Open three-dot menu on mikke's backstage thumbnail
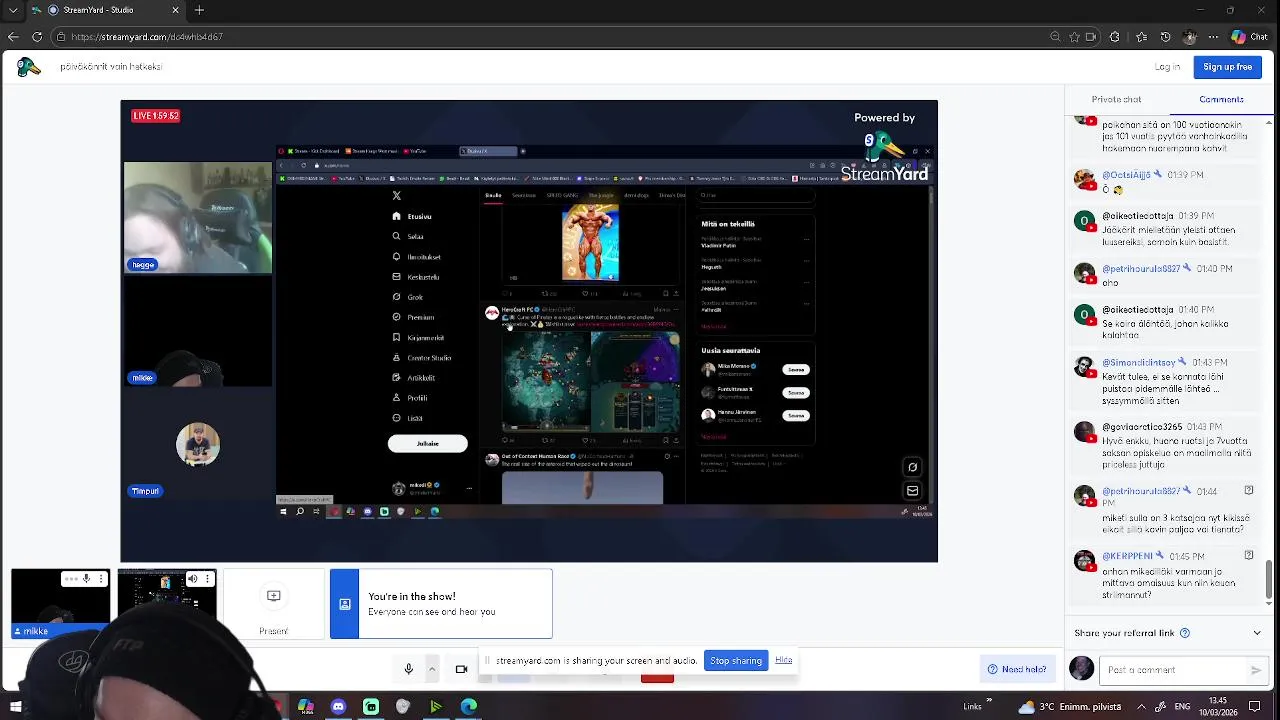Viewport: 1280px width, 720px height. pyautogui.click(x=101, y=579)
